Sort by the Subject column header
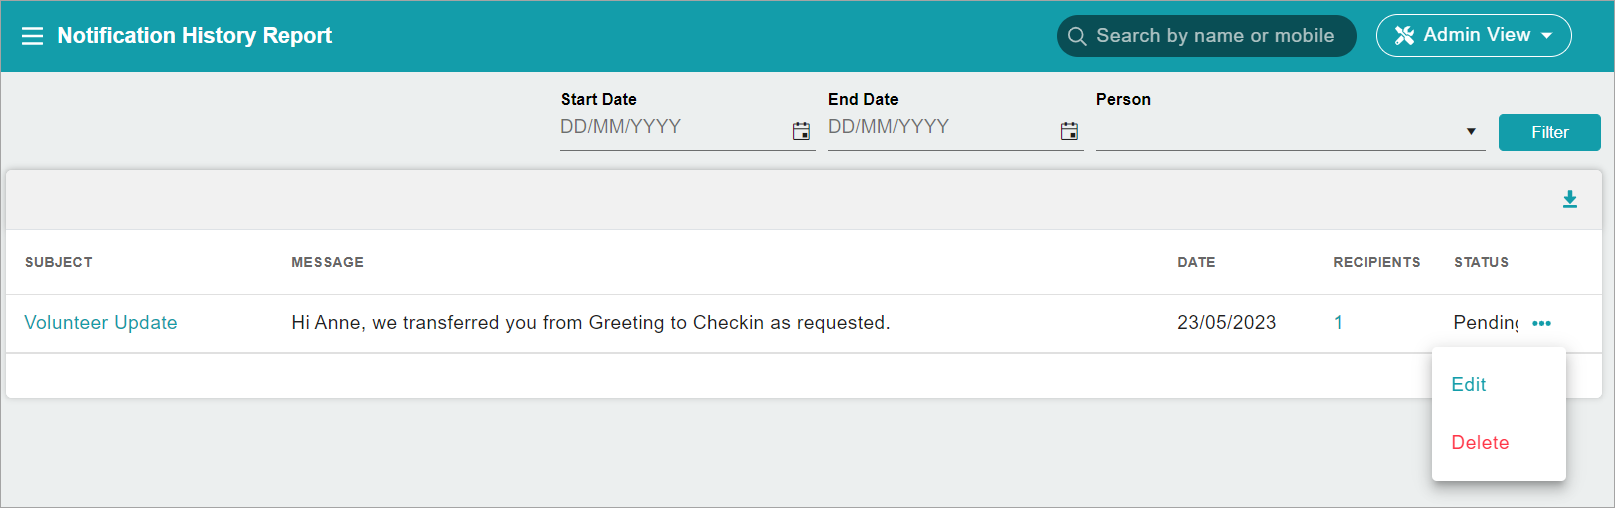This screenshot has height=508, width=1615. 59,262
